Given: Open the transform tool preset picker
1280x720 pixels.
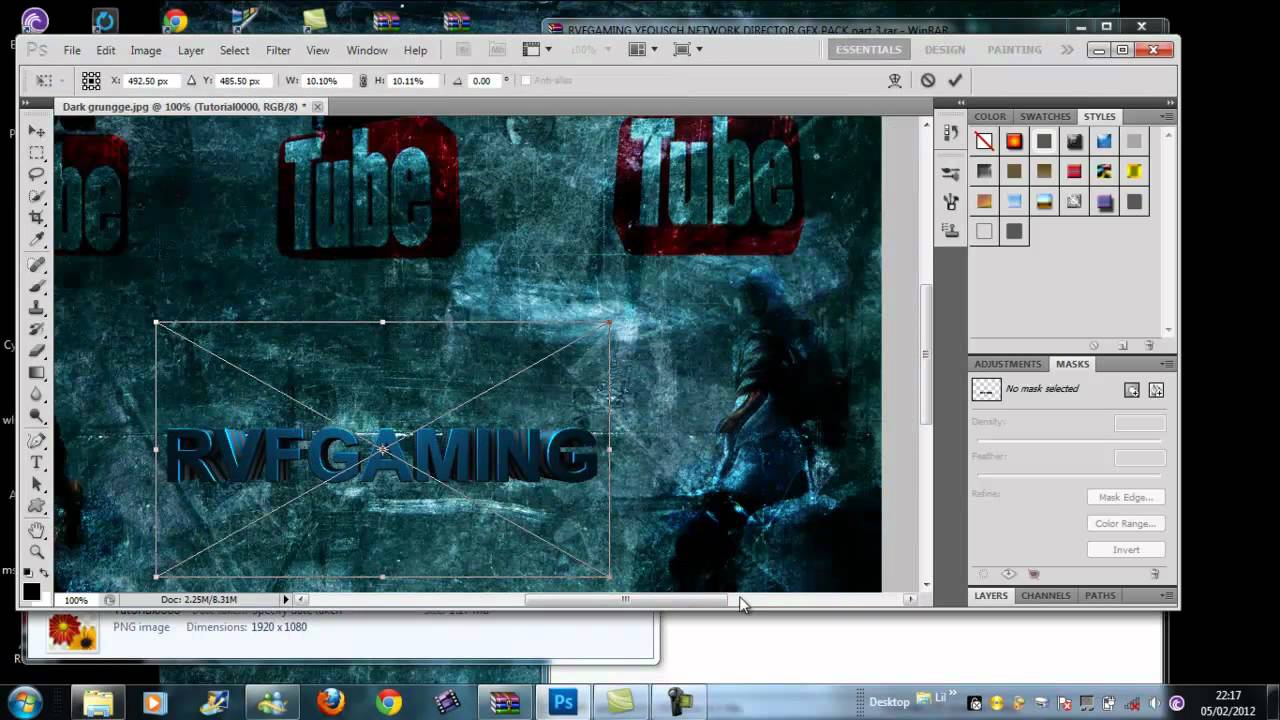Looking at the screenshot, I should tap(49, 81).
